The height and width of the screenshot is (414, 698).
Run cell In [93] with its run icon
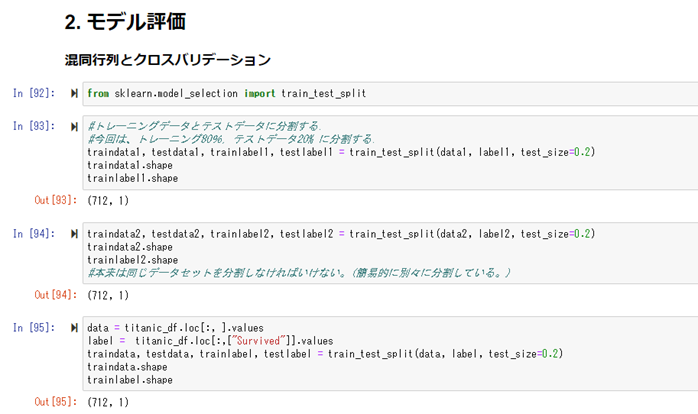click(x=74, y=127)
